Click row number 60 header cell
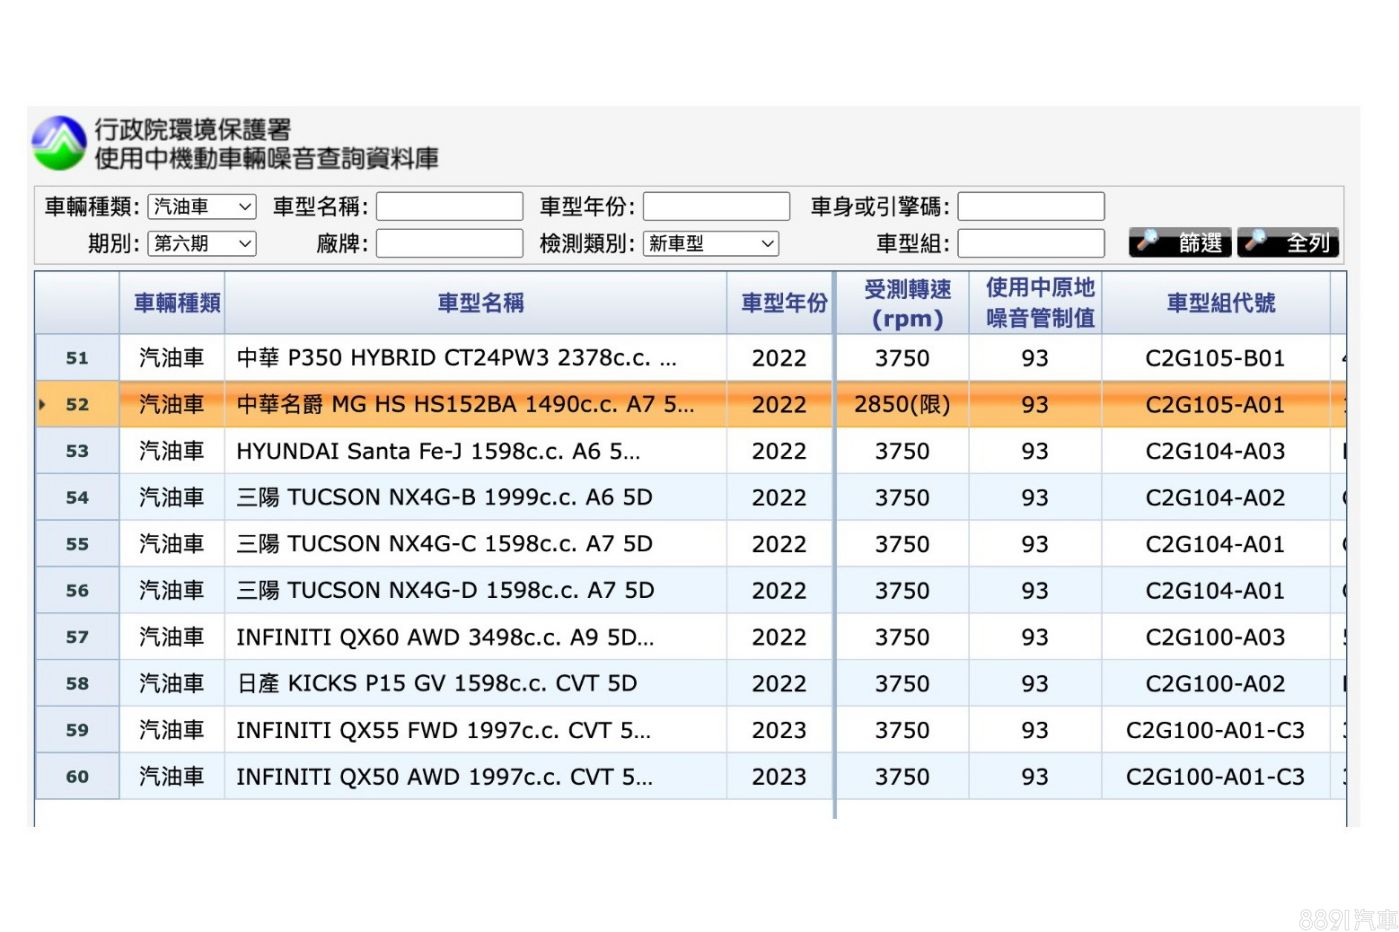This screenshot has height=932, width=1399. [x=77, y=777]
